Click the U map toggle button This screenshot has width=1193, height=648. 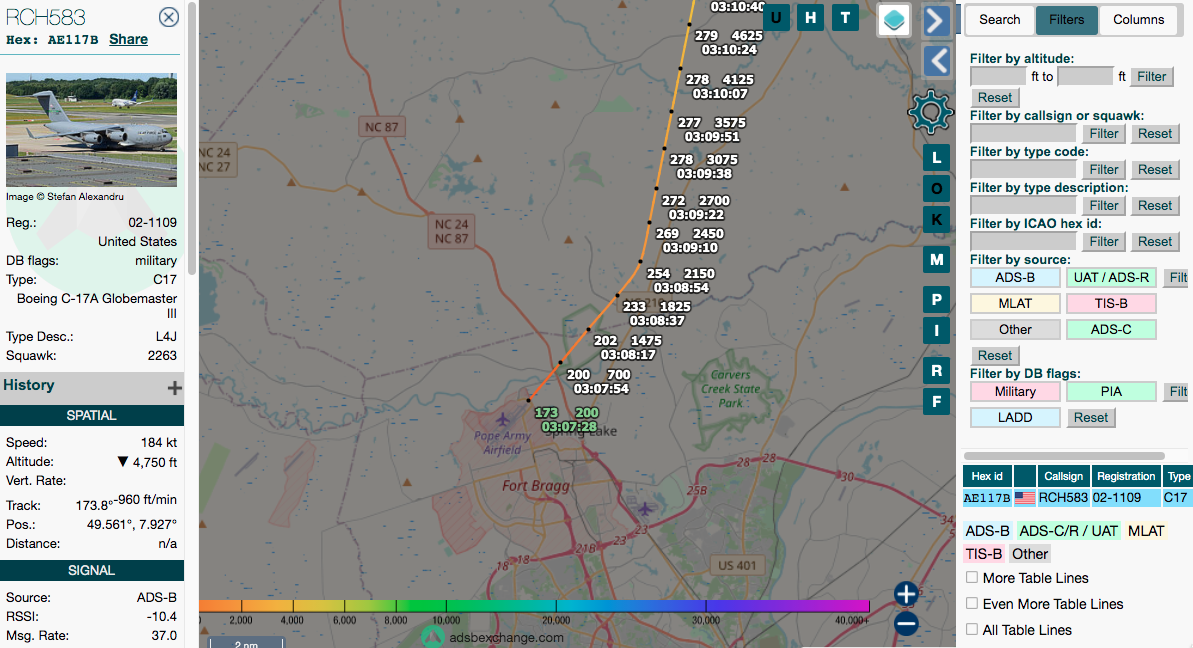(776, 17)
